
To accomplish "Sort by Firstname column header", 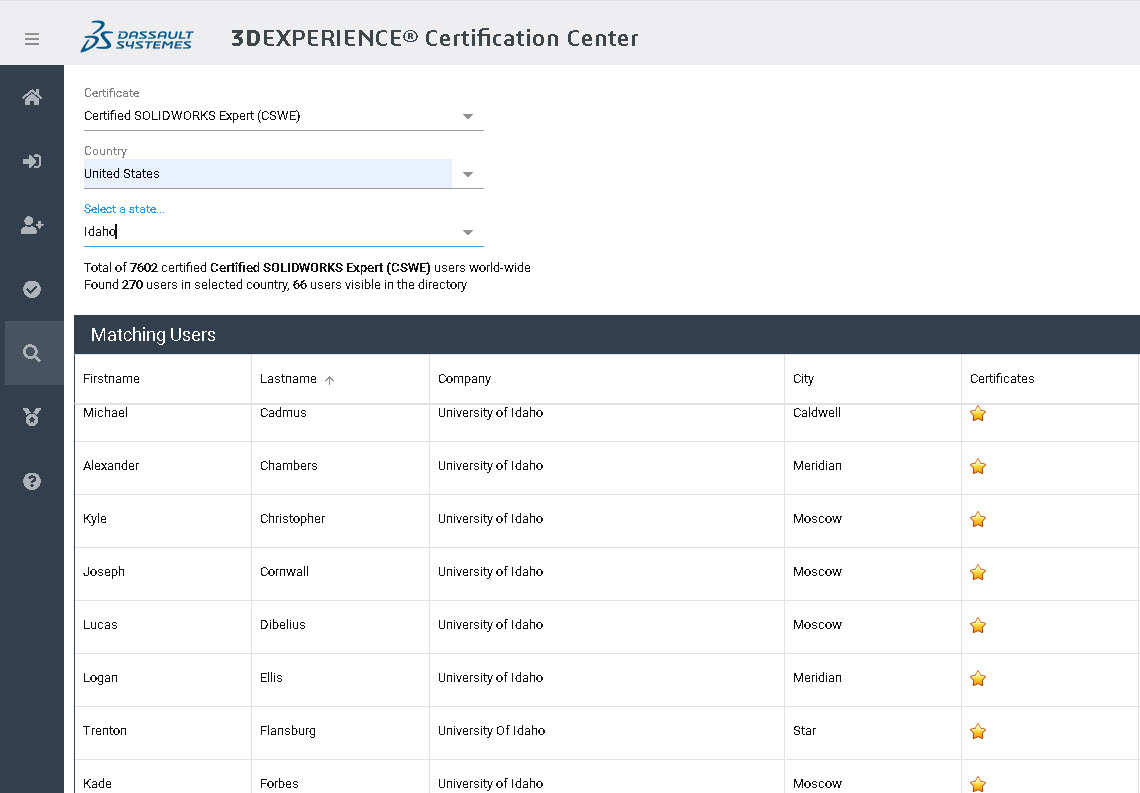I will coord(111,379).
